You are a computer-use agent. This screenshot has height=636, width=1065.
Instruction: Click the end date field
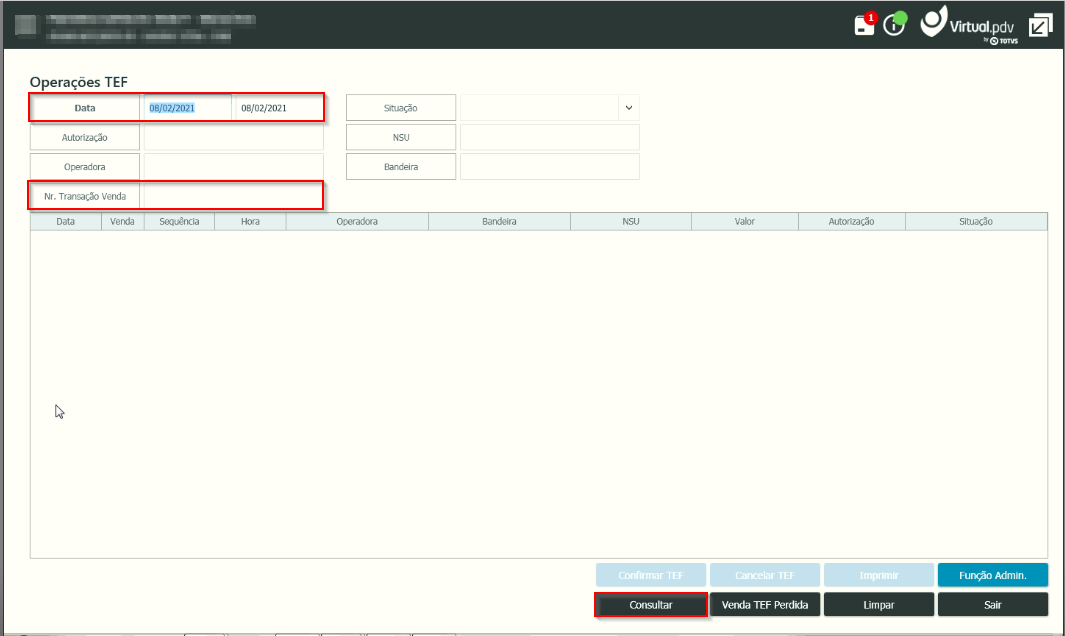click(x=278, y=108)
